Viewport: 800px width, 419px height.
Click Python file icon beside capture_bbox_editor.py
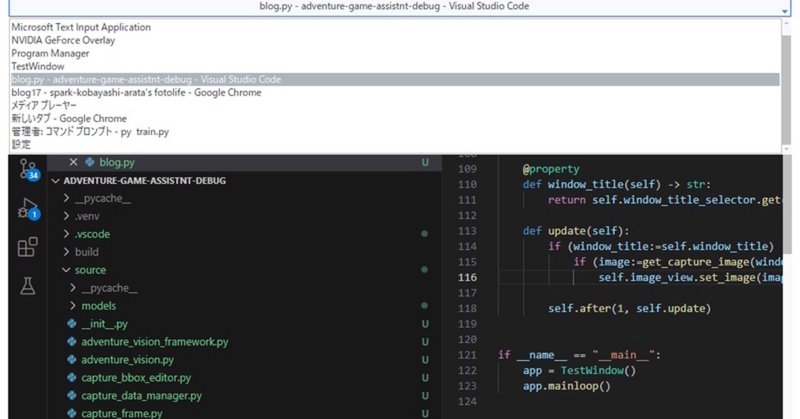click(72, 378)
